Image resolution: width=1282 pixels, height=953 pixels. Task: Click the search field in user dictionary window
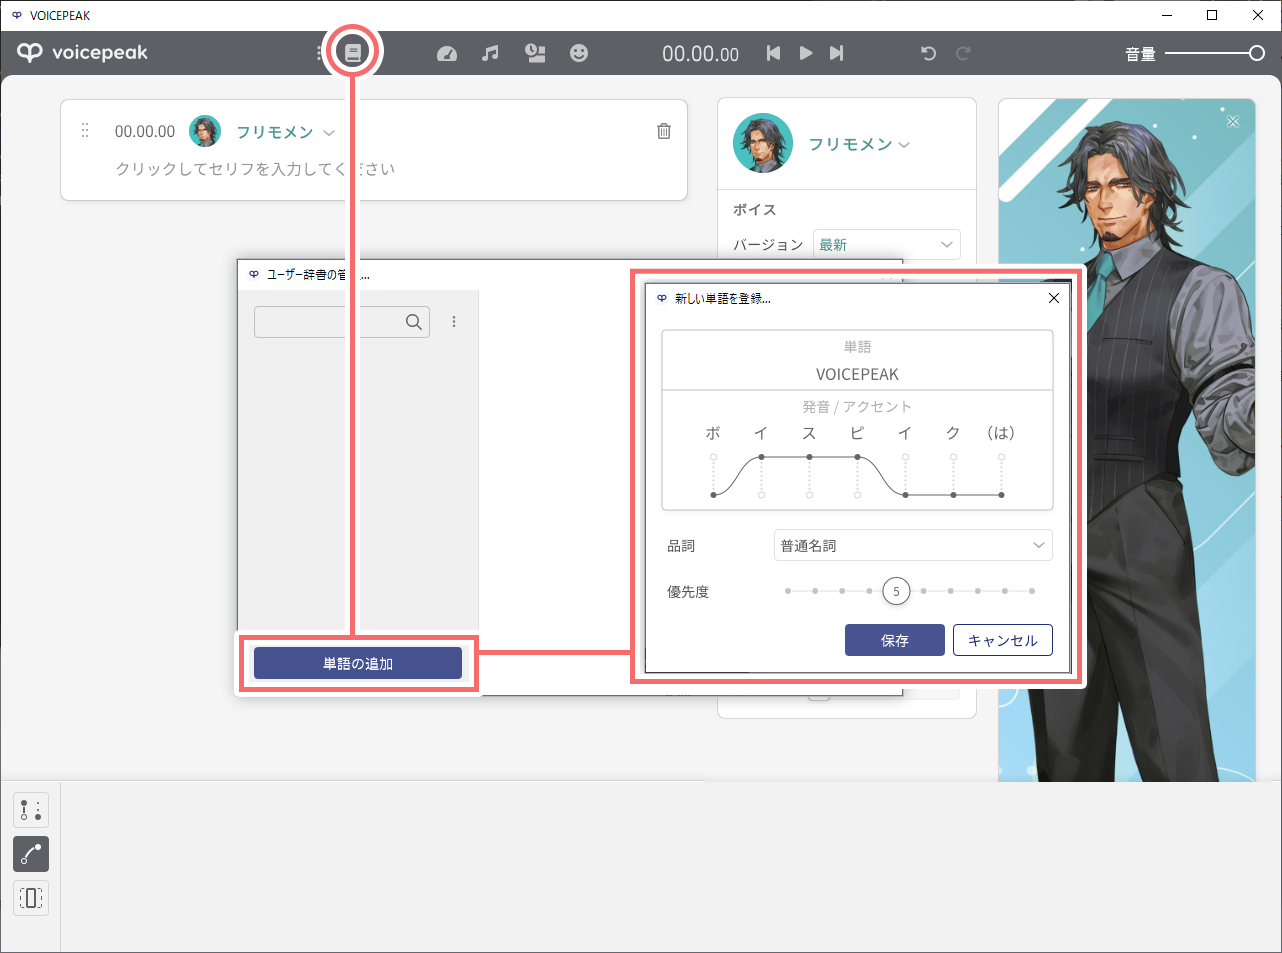342,322
